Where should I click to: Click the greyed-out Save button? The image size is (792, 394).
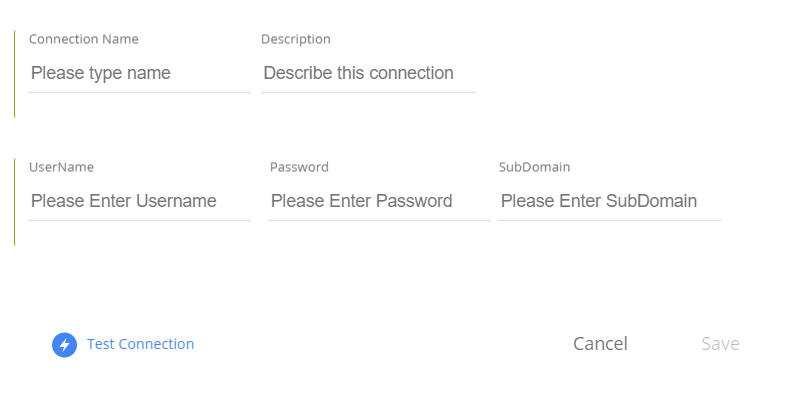[720, 344]
